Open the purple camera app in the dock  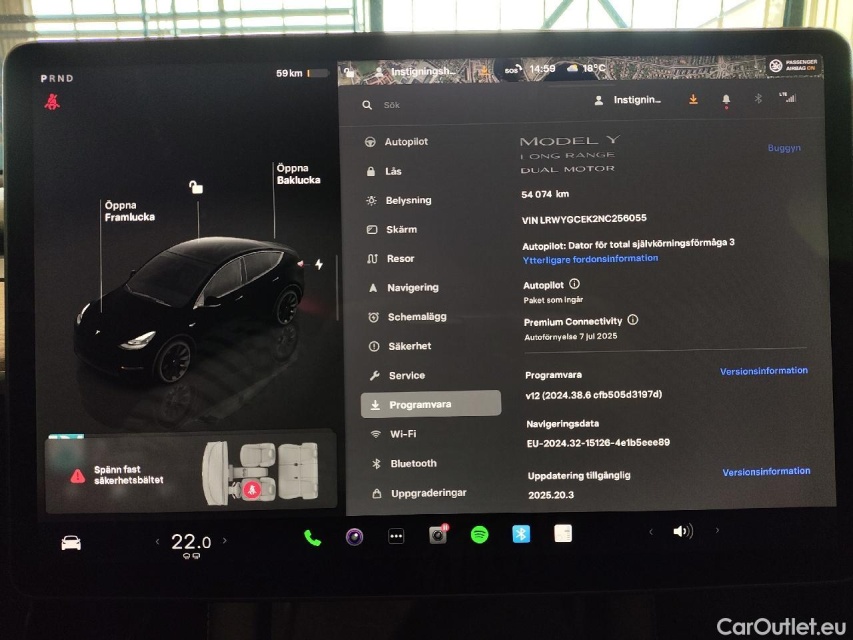coord(355,537)
